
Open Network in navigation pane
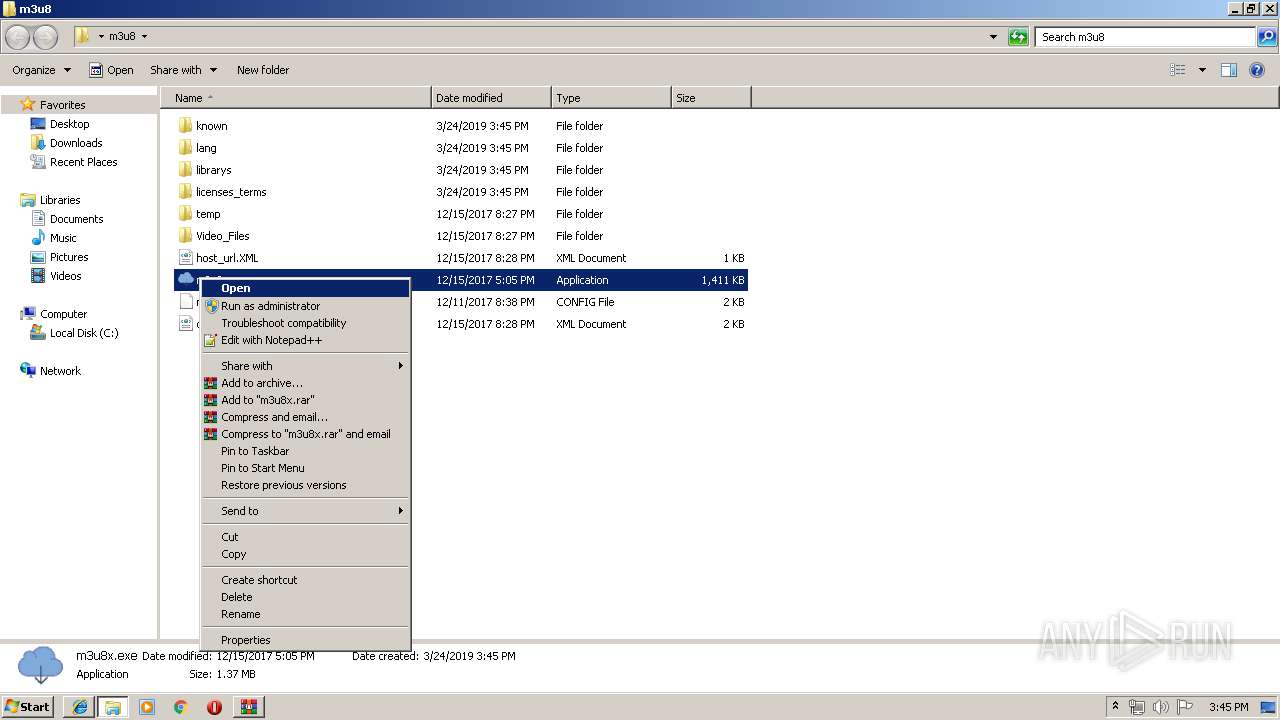click(x=60, y=371)
